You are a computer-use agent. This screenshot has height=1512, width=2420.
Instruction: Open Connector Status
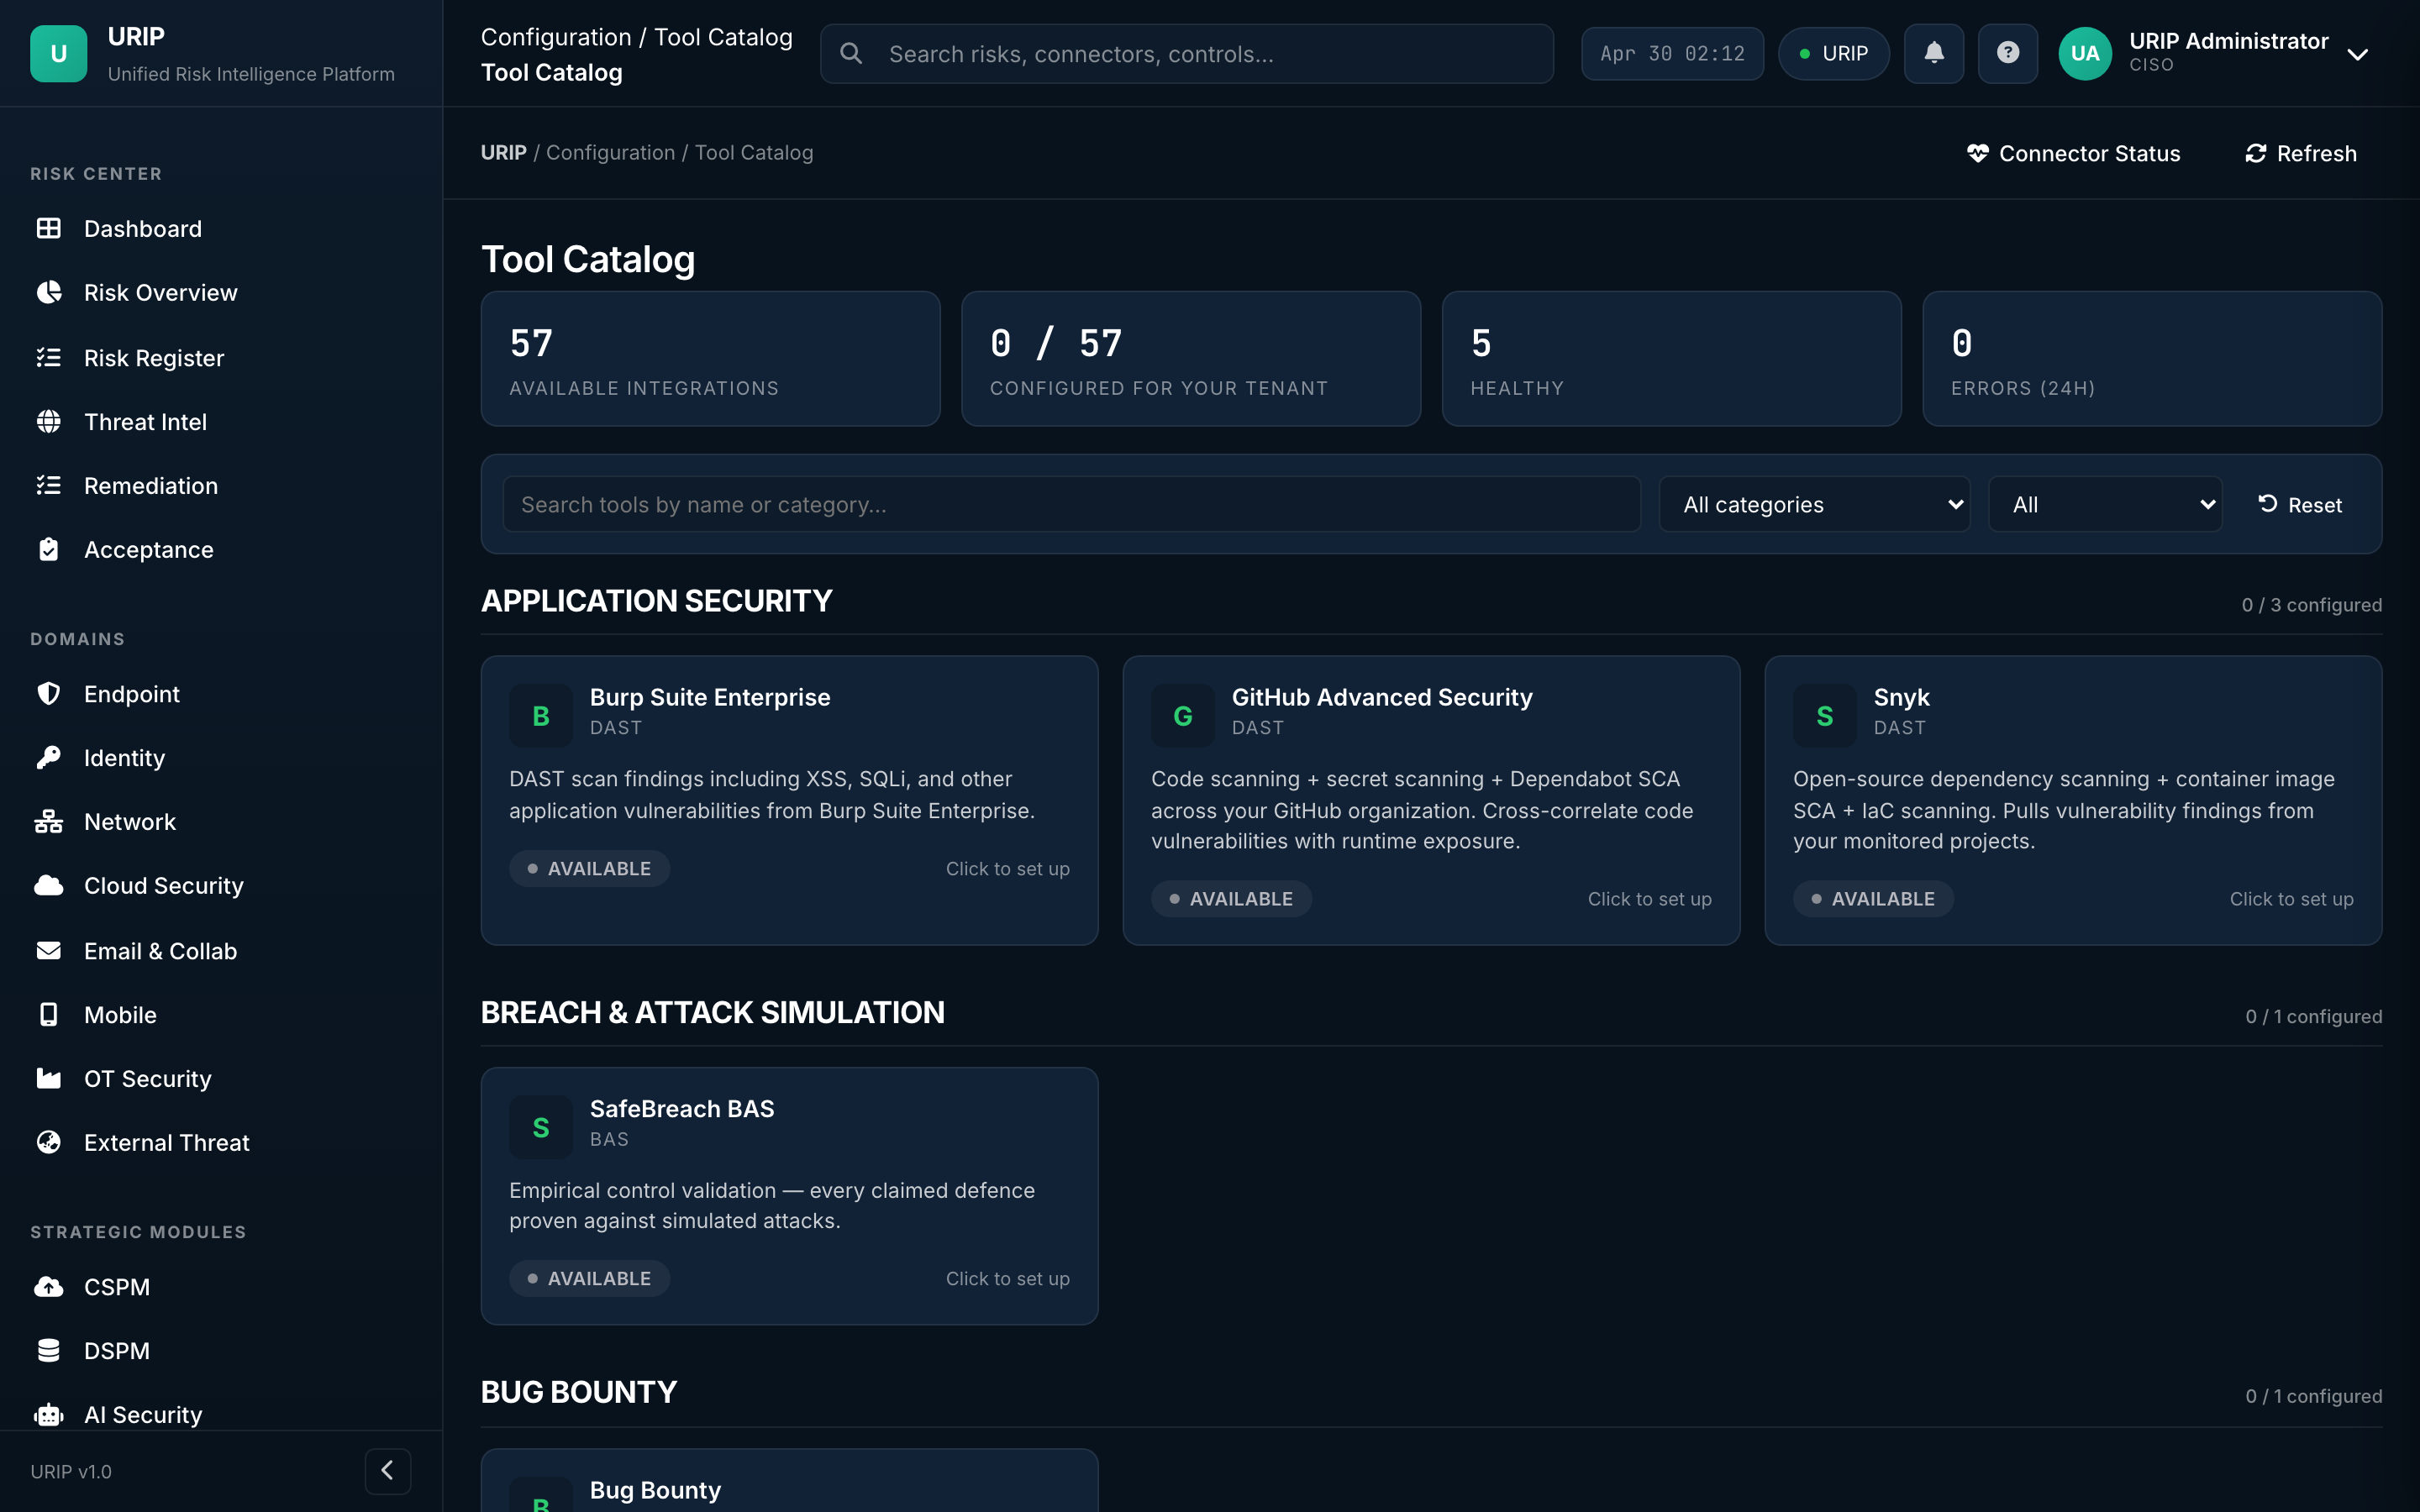click(2073, 153)
